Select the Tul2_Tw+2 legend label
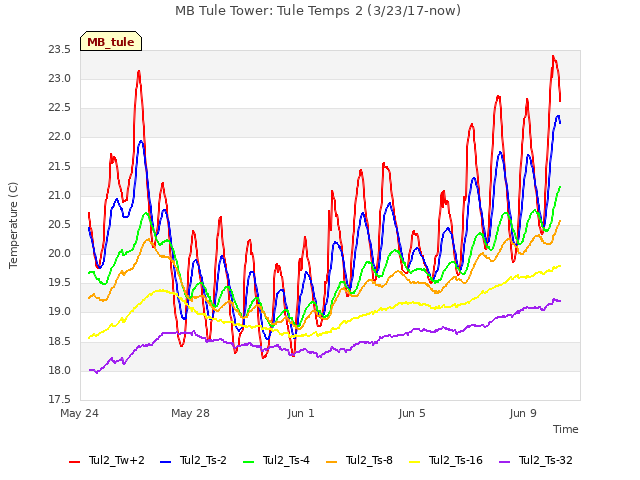Screen dimensions: 640x480 pos(117,460)
